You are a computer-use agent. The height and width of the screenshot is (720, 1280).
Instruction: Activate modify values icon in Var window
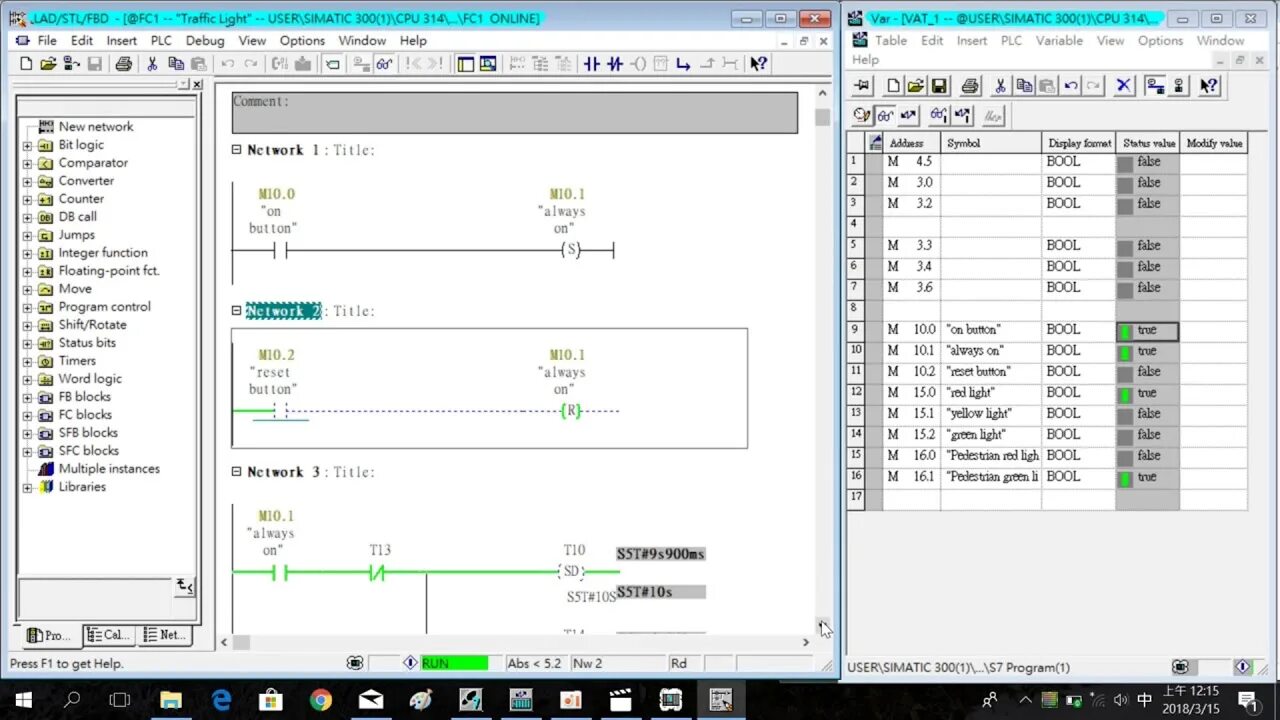962,116
